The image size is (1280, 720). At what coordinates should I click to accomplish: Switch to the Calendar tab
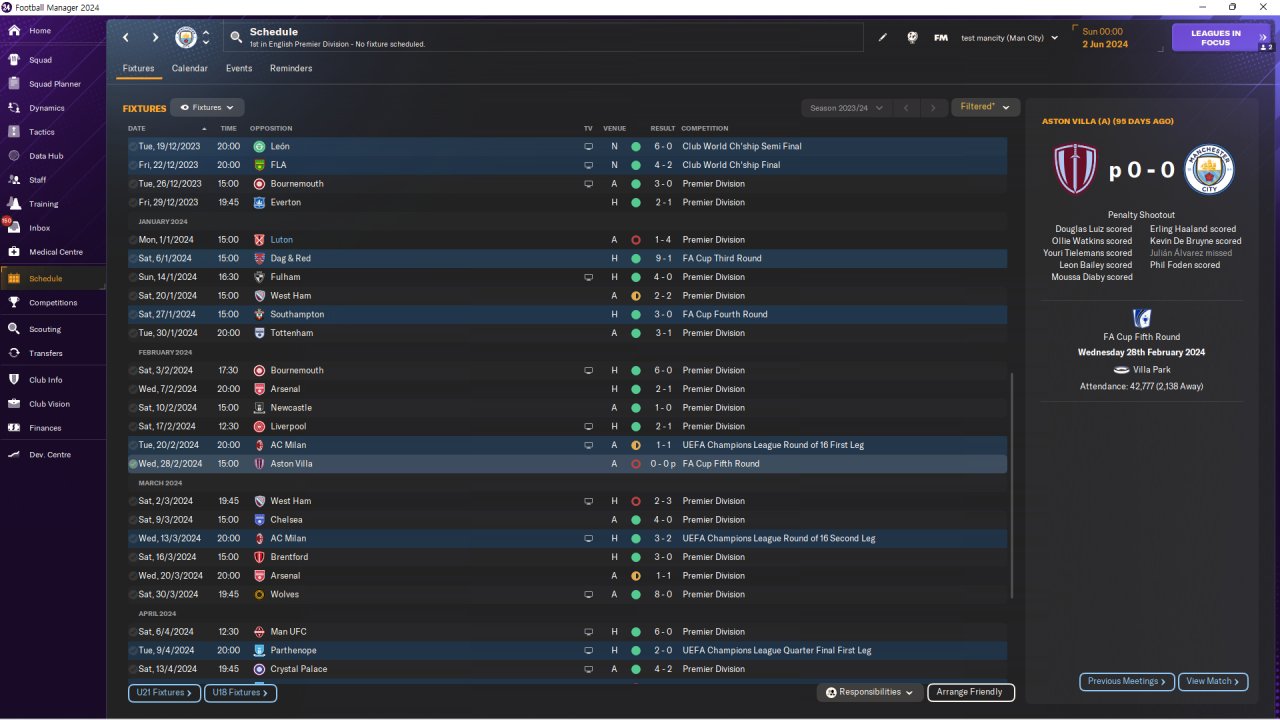pyautogui.click(x=190, y=68)
